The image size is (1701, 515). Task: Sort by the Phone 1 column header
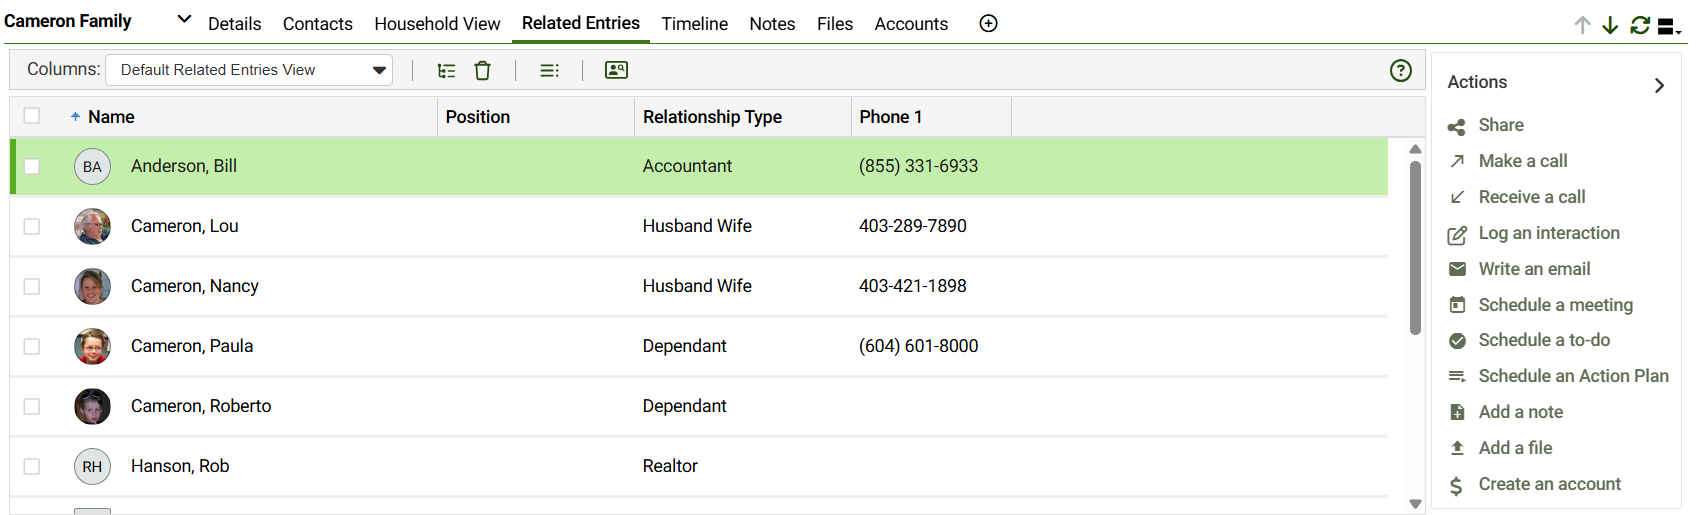[890, 117]
